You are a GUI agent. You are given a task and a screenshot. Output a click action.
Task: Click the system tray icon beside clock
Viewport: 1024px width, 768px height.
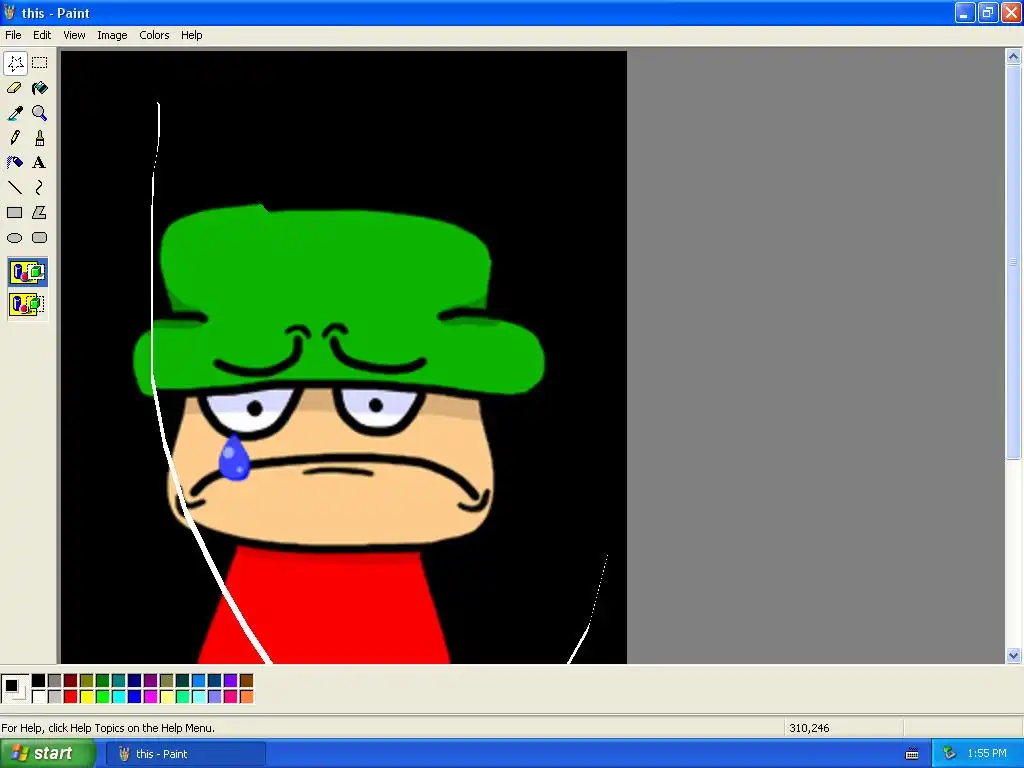[x=950, y=754]
